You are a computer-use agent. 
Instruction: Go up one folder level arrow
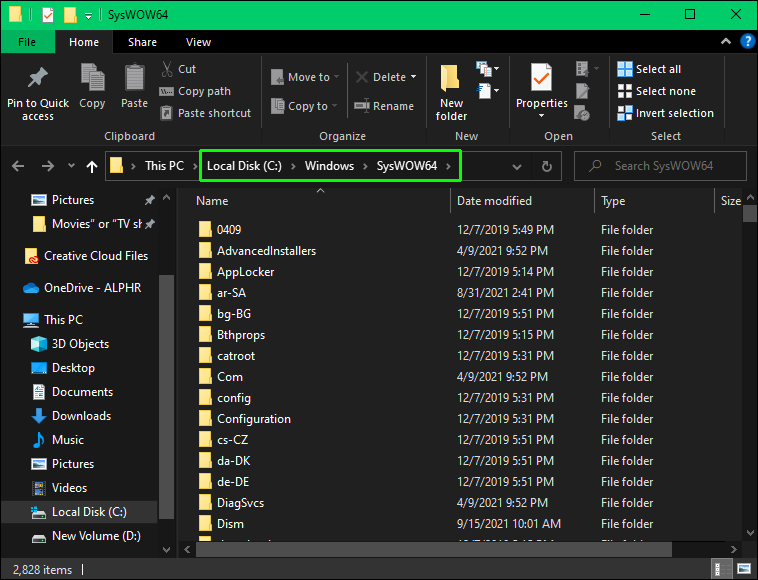[x=92, y=166]
